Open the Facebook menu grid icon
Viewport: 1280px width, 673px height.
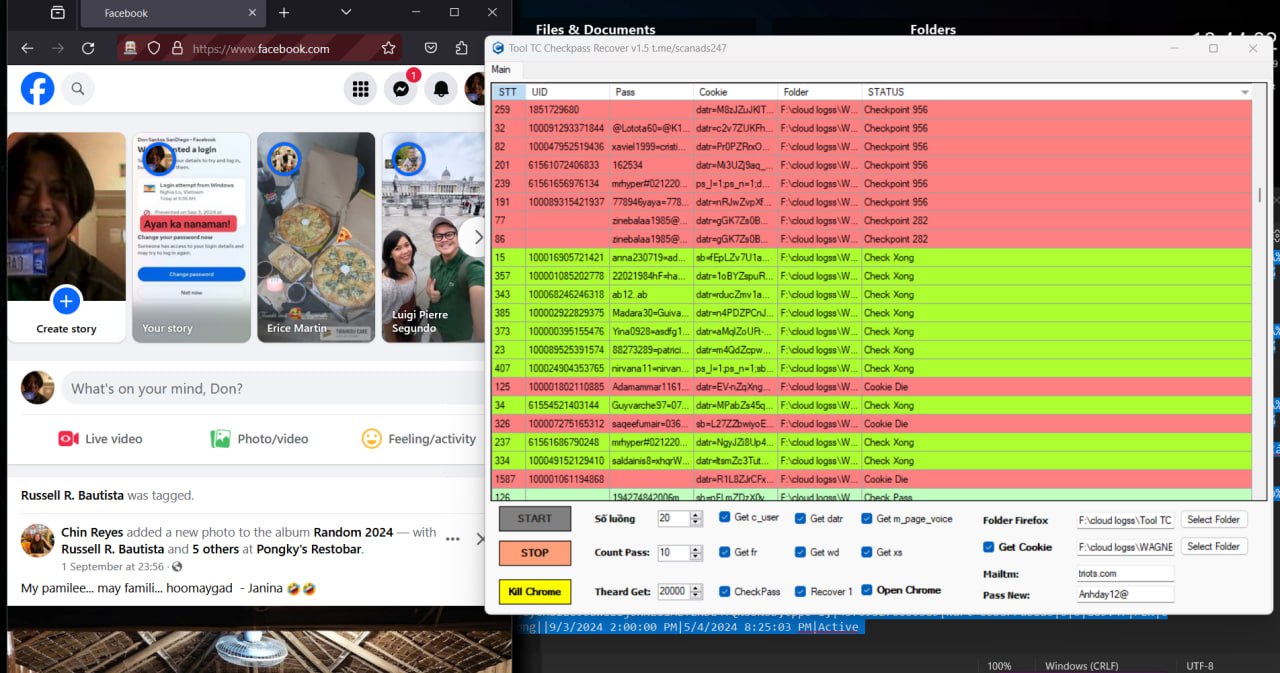pos(360,89)
